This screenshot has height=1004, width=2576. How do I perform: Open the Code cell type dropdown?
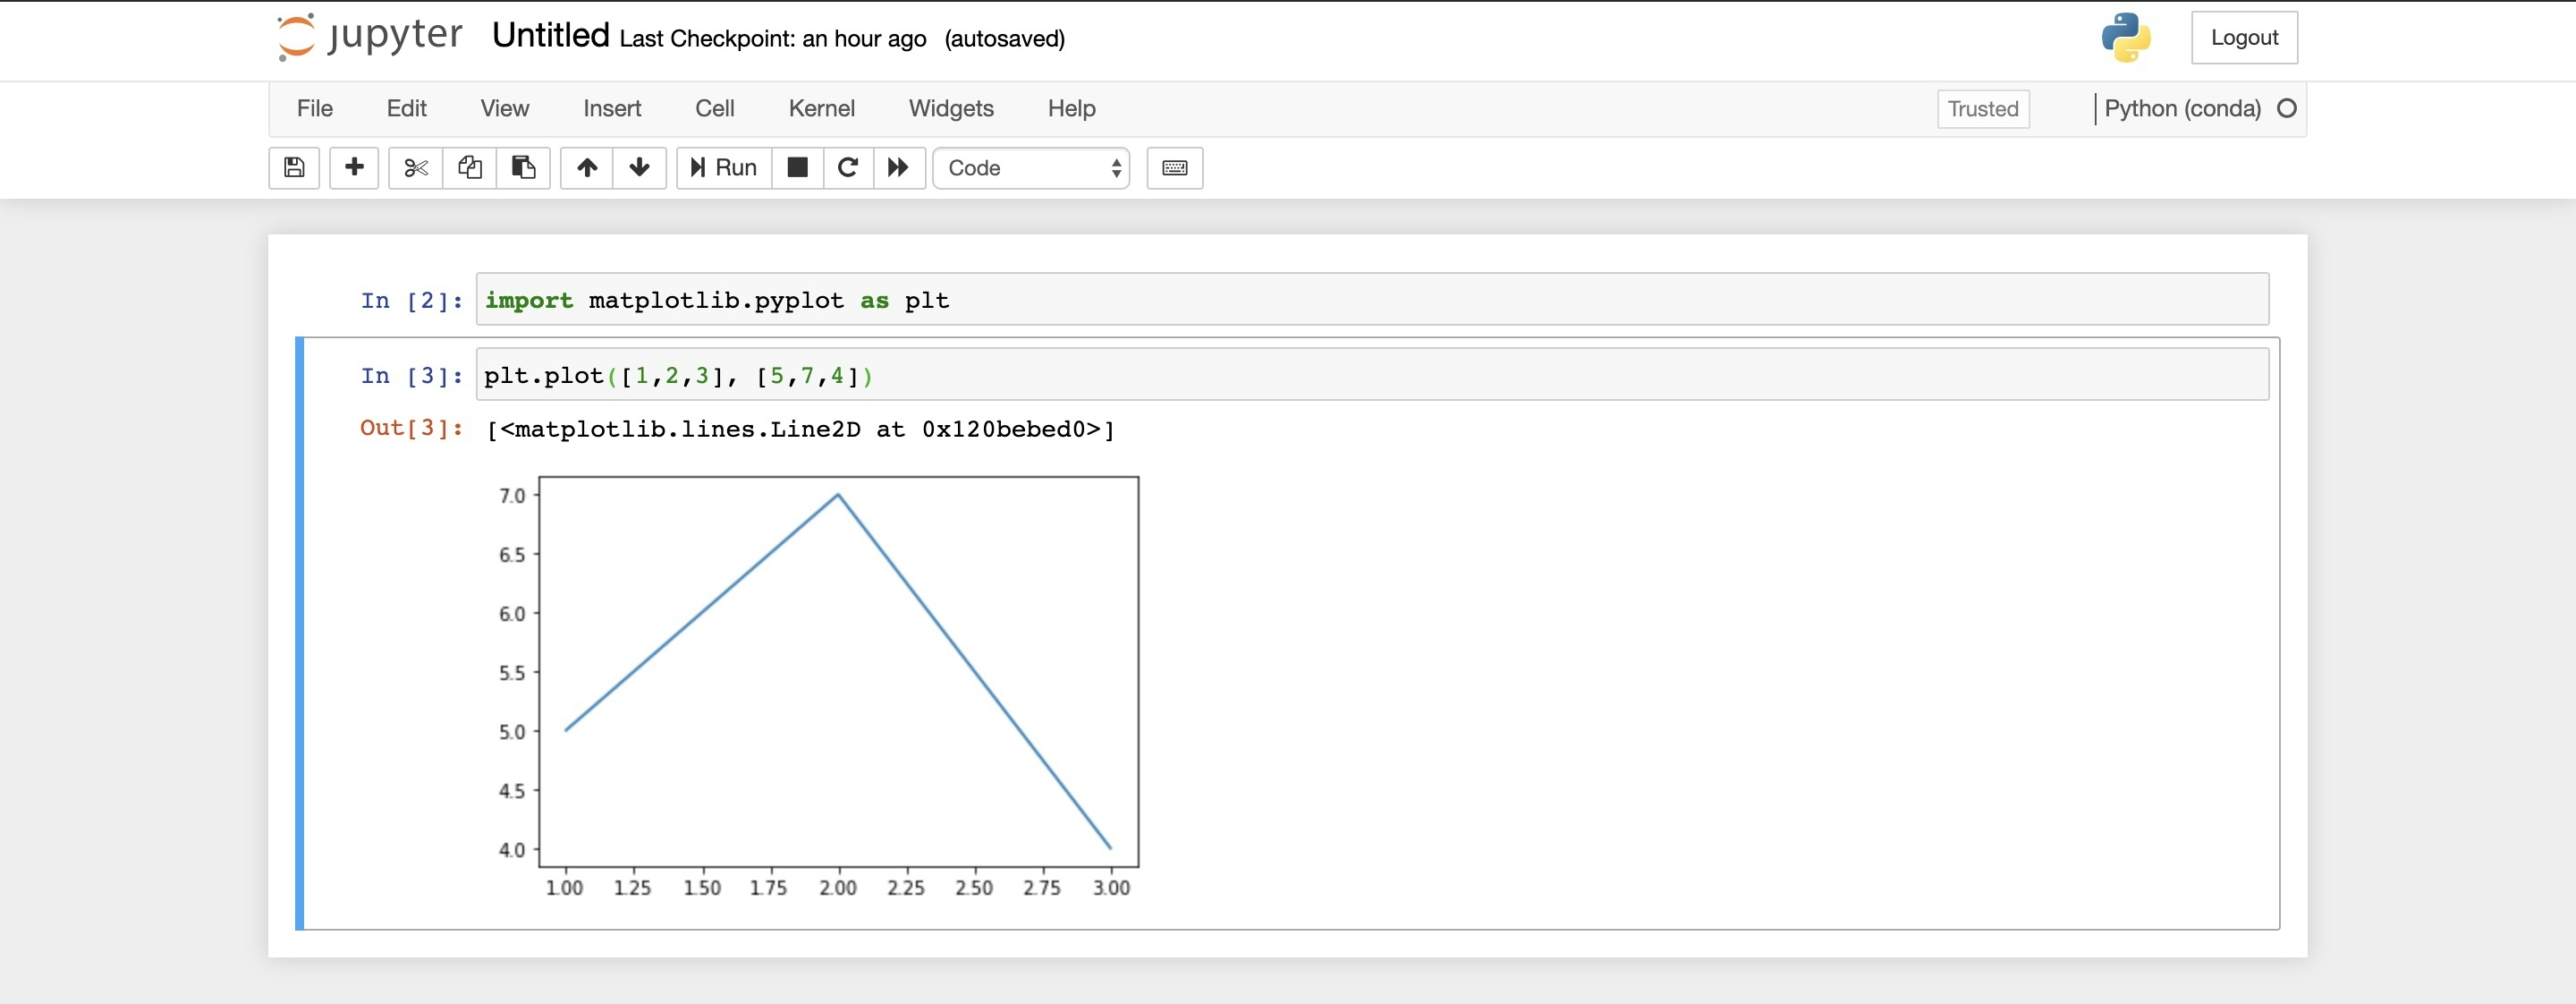pyautogui.click(x=1031, y=168)
